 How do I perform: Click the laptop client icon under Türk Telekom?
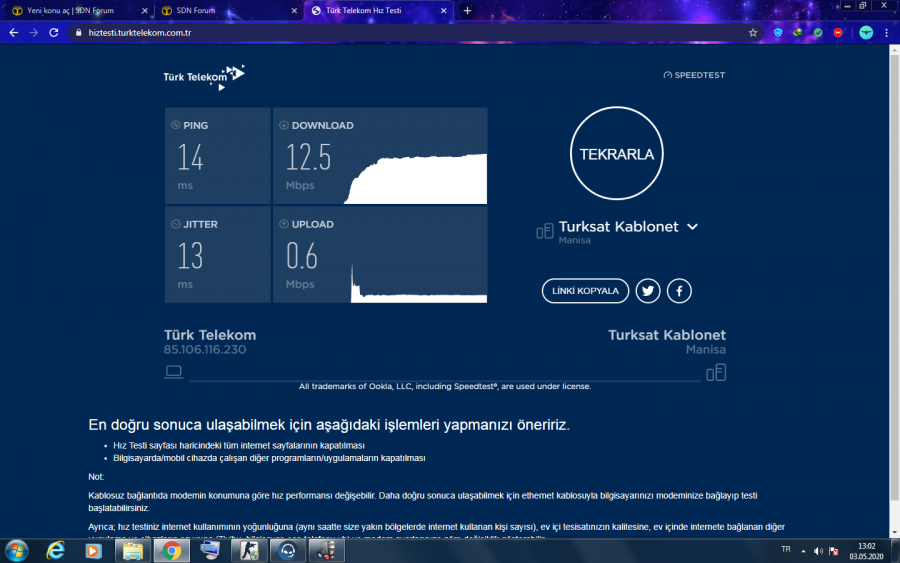tap(173, 371)
